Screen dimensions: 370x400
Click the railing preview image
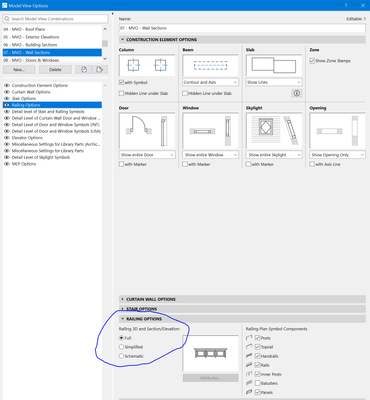[210, 353]
